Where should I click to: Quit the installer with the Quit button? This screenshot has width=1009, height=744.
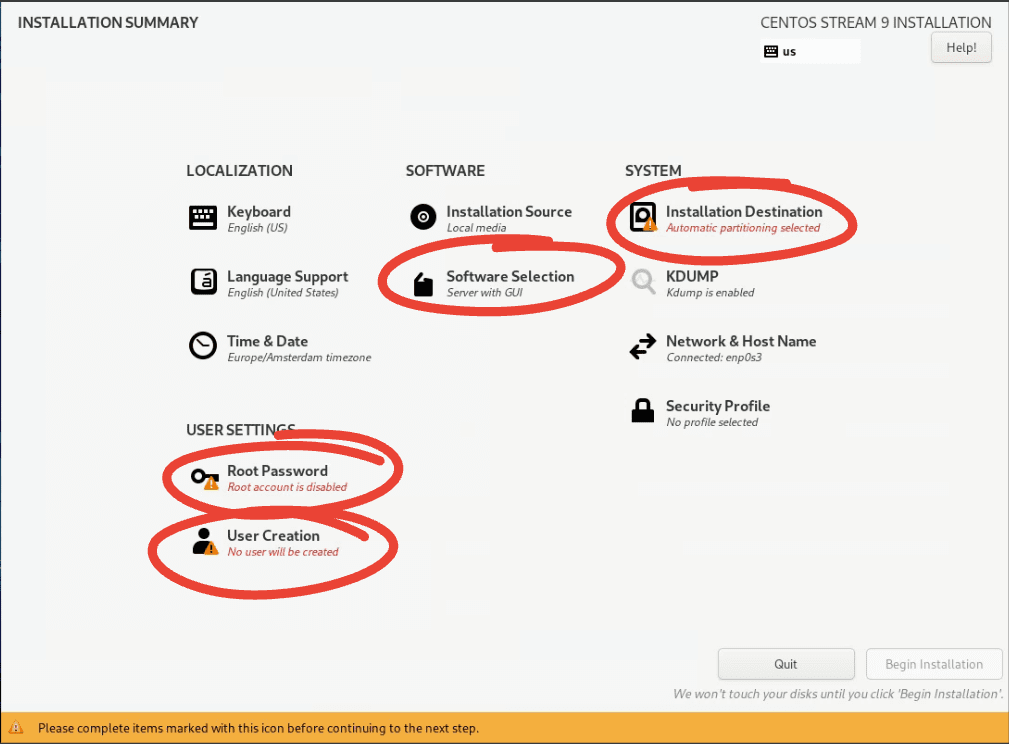point(786,664)
